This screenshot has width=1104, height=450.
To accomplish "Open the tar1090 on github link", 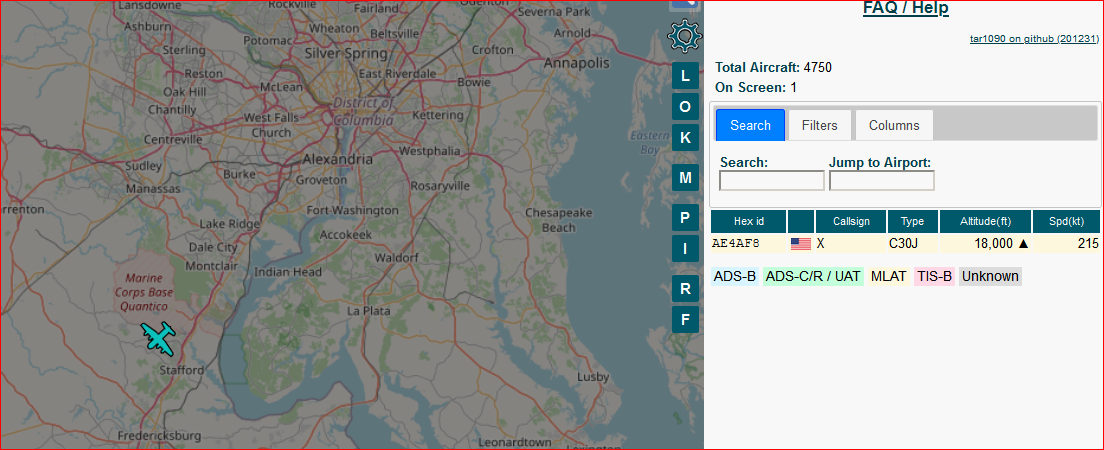I will click(1034, 39).
